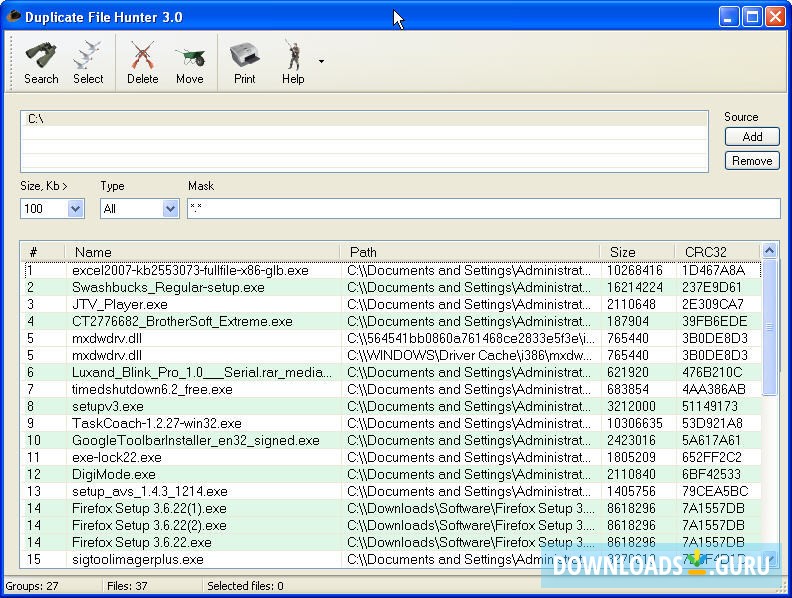Click the Path column header
The height and width of the screenshot is (598, 792).
click(363, 252)
